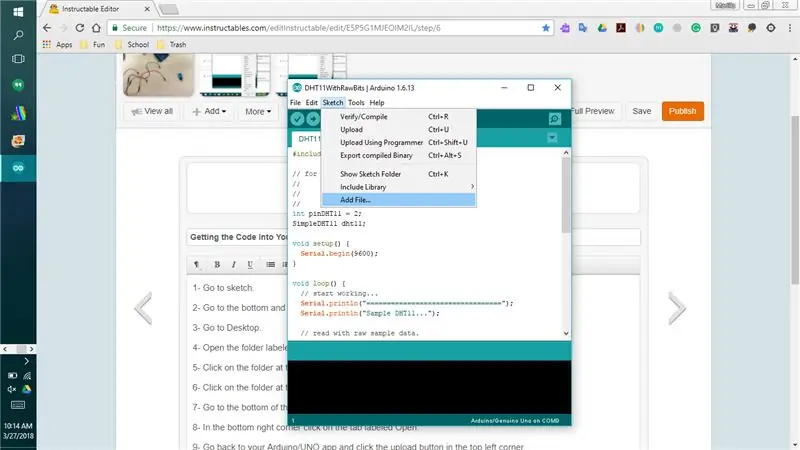Select Upload Using Programmer
Image resolution: width=800 pixels, height=450 pixels.
click(399, 142)
